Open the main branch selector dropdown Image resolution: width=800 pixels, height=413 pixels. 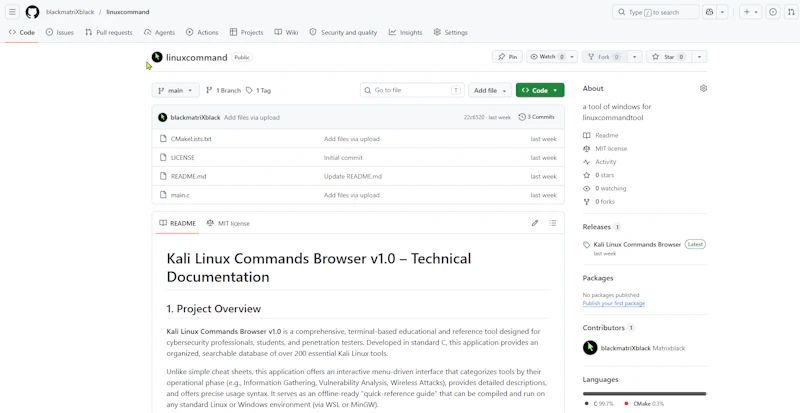pyautogui.click(x=175, y=90)
